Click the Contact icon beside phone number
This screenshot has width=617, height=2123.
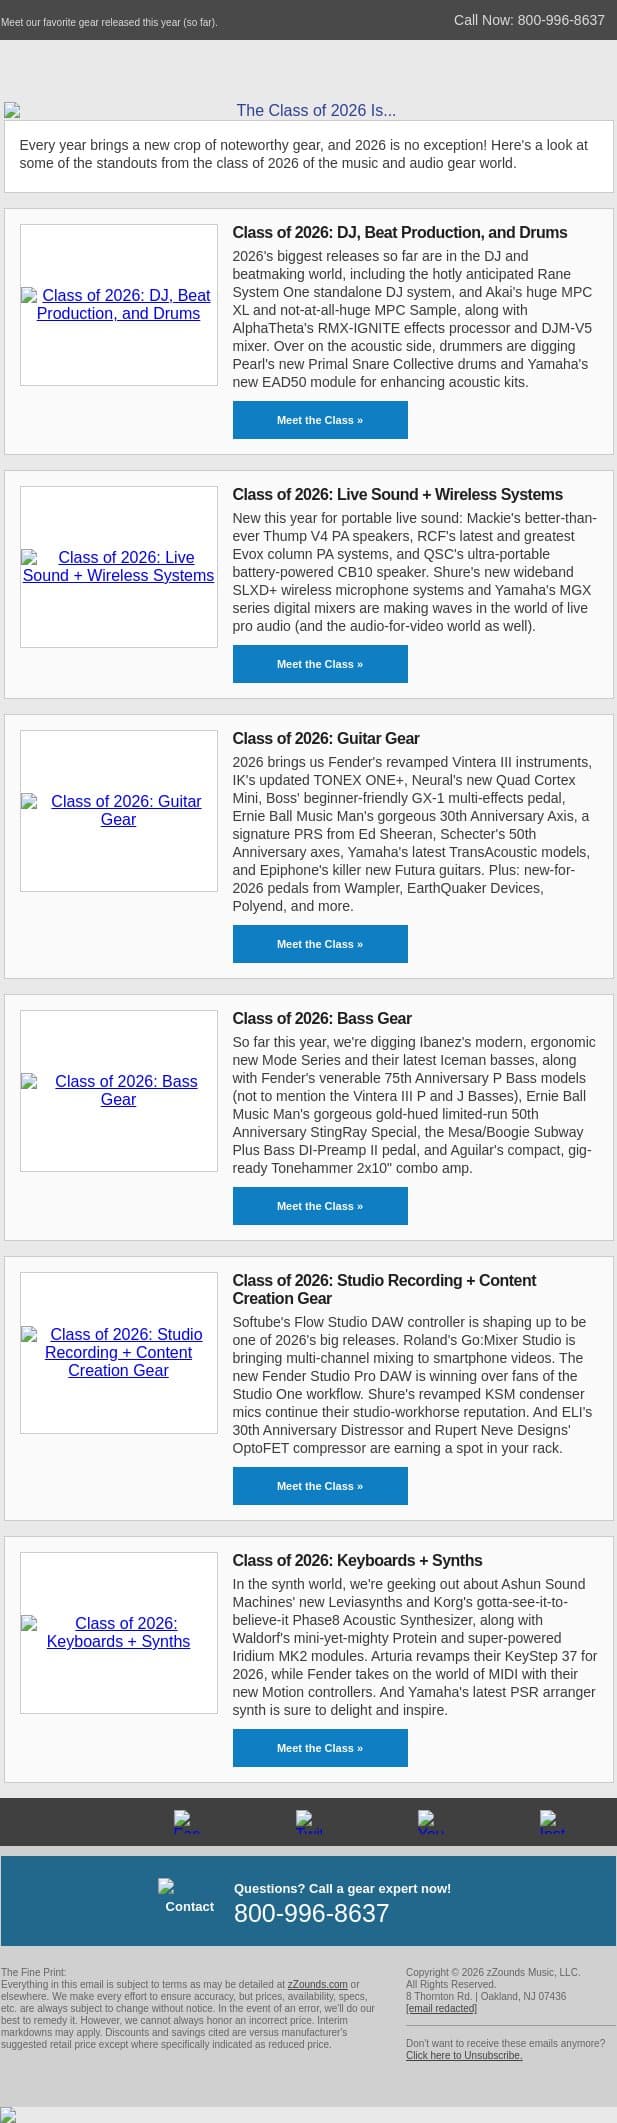click(189, 1897)
